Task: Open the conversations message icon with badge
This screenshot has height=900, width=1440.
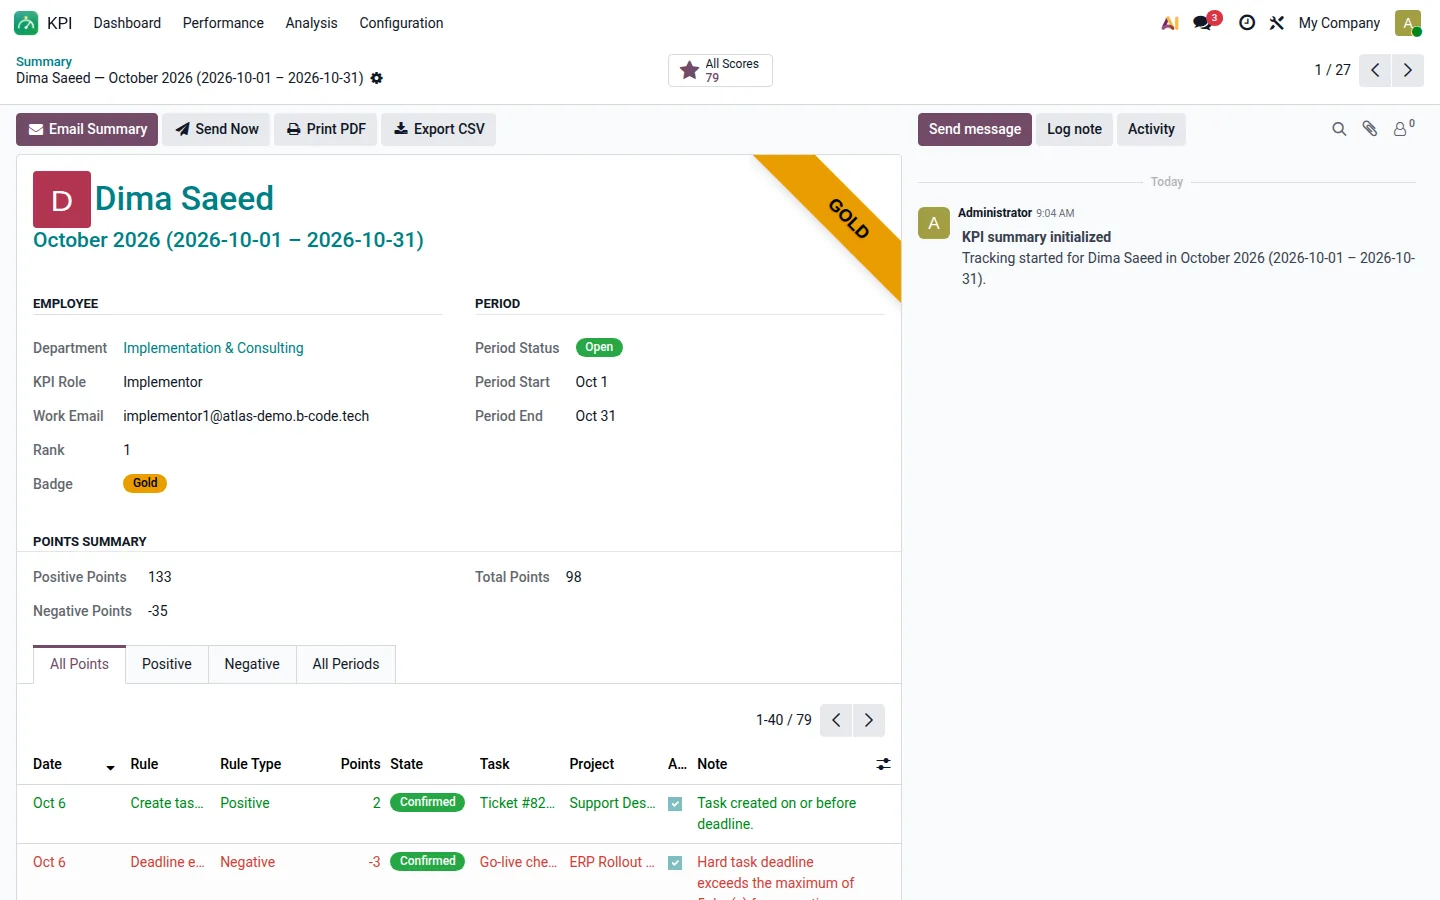Action: point(1205,22)
